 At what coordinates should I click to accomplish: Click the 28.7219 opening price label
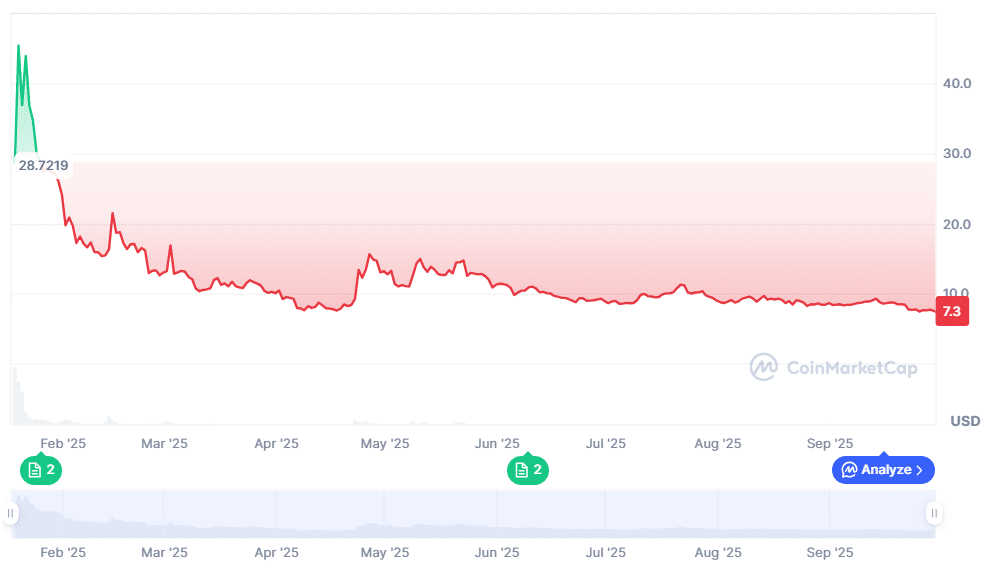(x=43, y=165)
